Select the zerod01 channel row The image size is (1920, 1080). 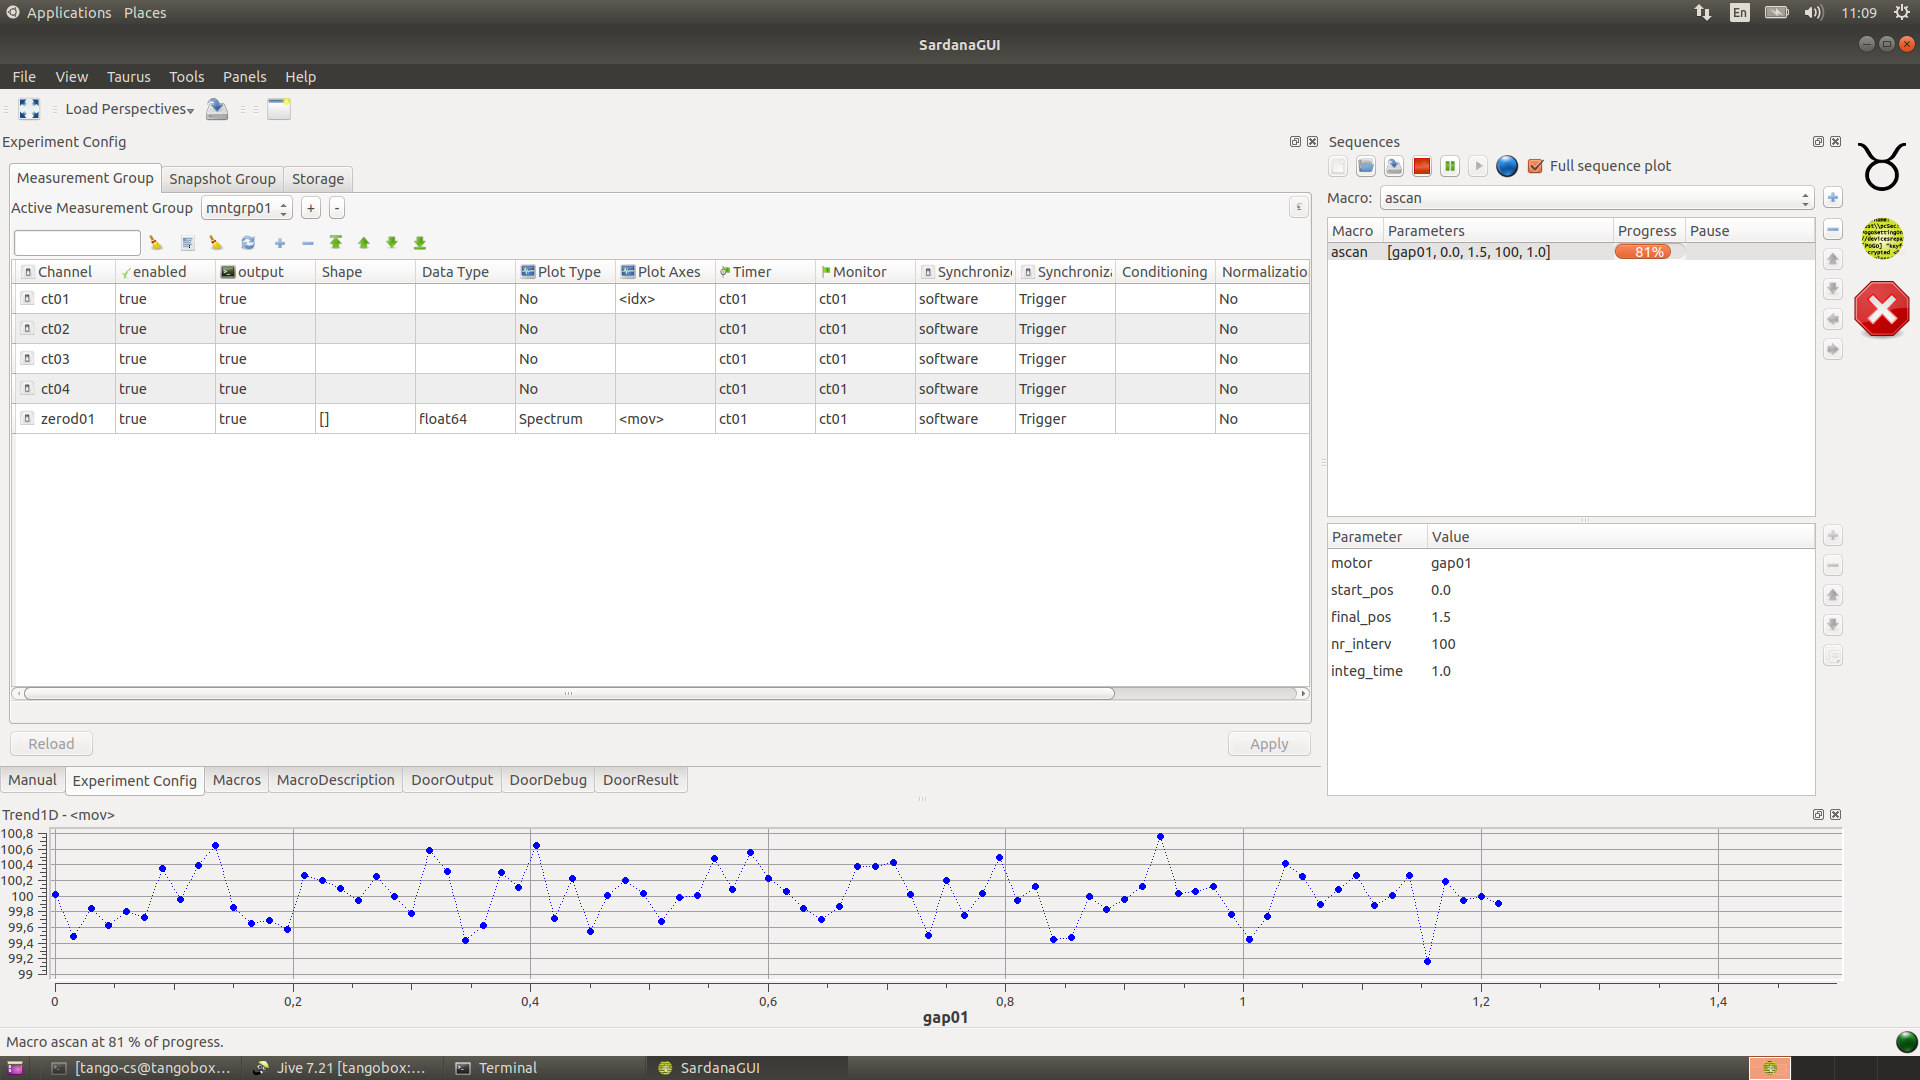tap(661, 419)
